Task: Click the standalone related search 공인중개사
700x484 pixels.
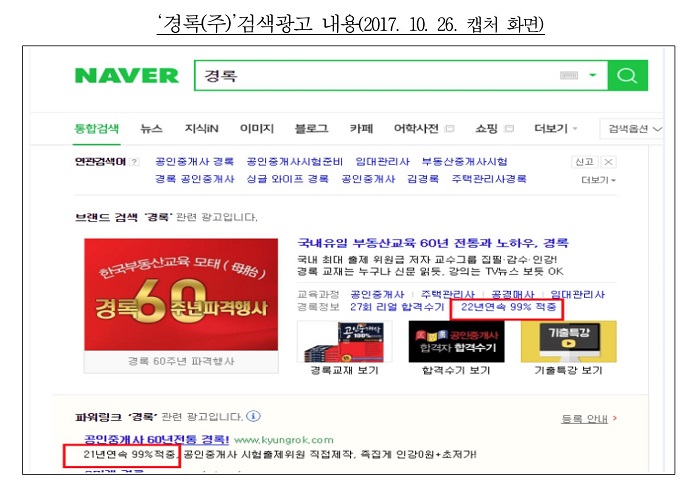Action: point(368,179)
